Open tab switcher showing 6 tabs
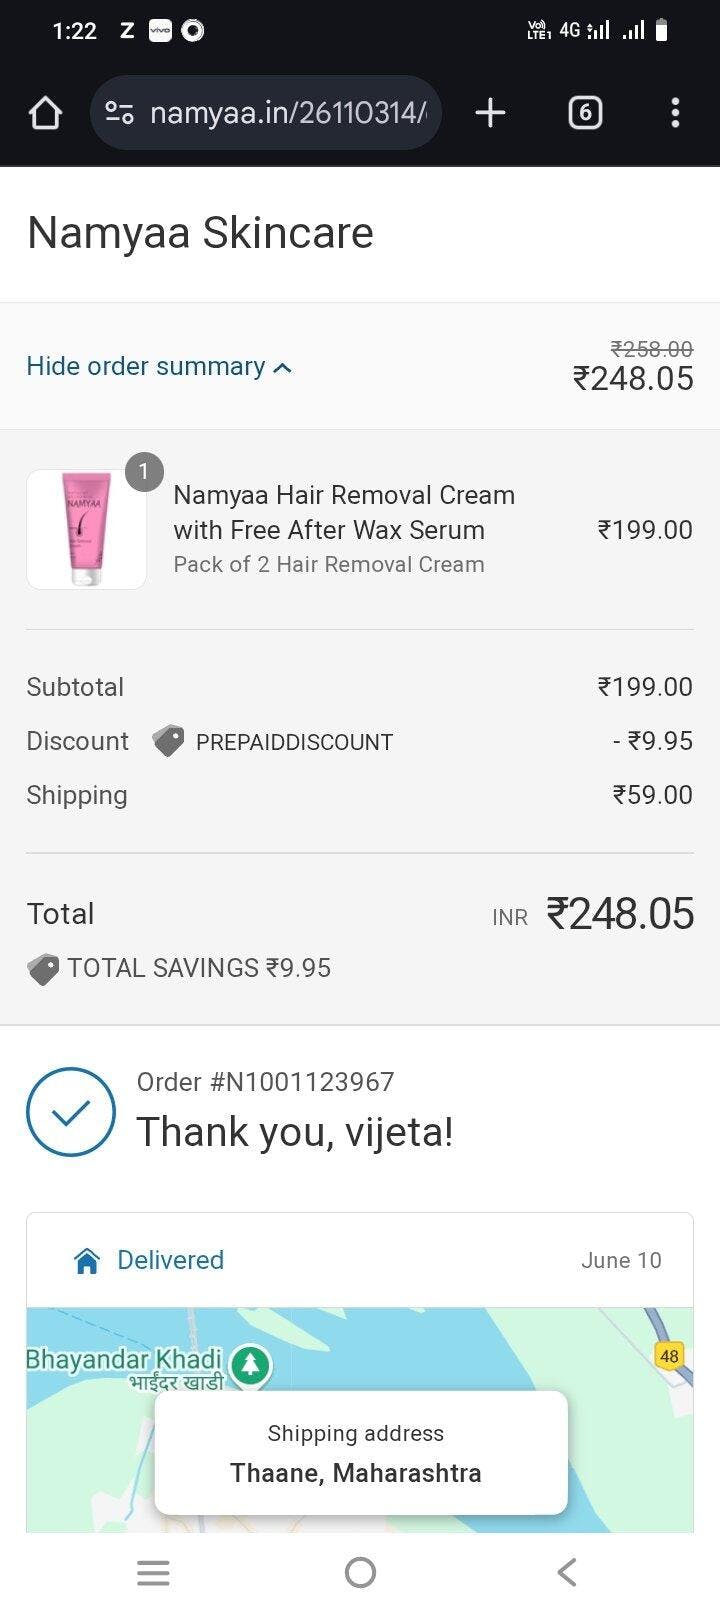 pos(585,113)
